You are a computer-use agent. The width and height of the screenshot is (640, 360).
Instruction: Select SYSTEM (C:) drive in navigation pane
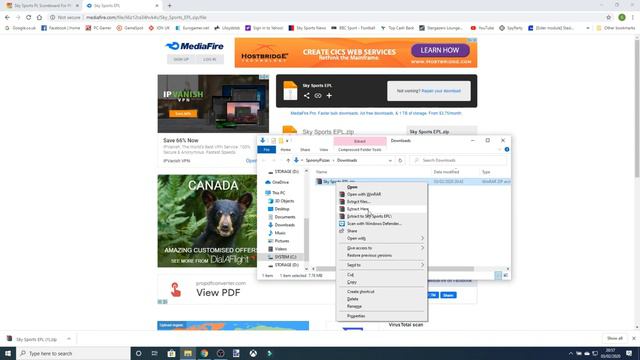coord(285,257)
